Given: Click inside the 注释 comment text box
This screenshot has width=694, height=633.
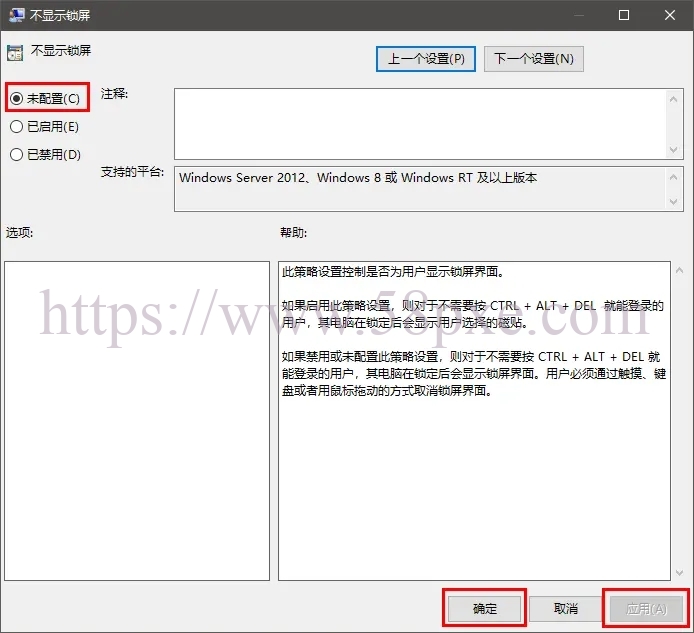Looking at the screenshot, I should point(420,124).
